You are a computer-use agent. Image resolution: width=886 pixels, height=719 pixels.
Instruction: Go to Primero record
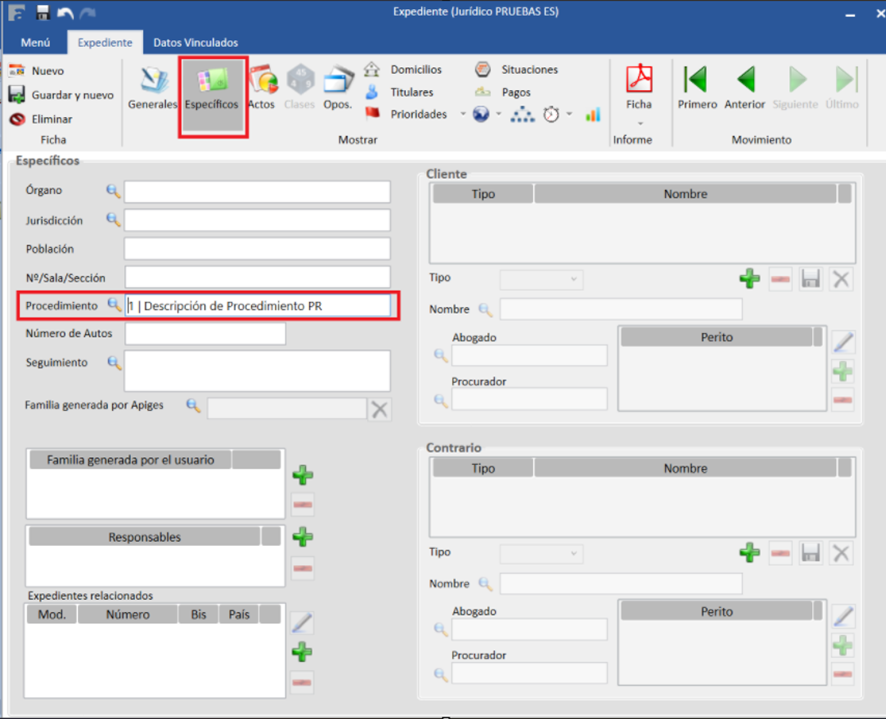click(x=697, y=87)
